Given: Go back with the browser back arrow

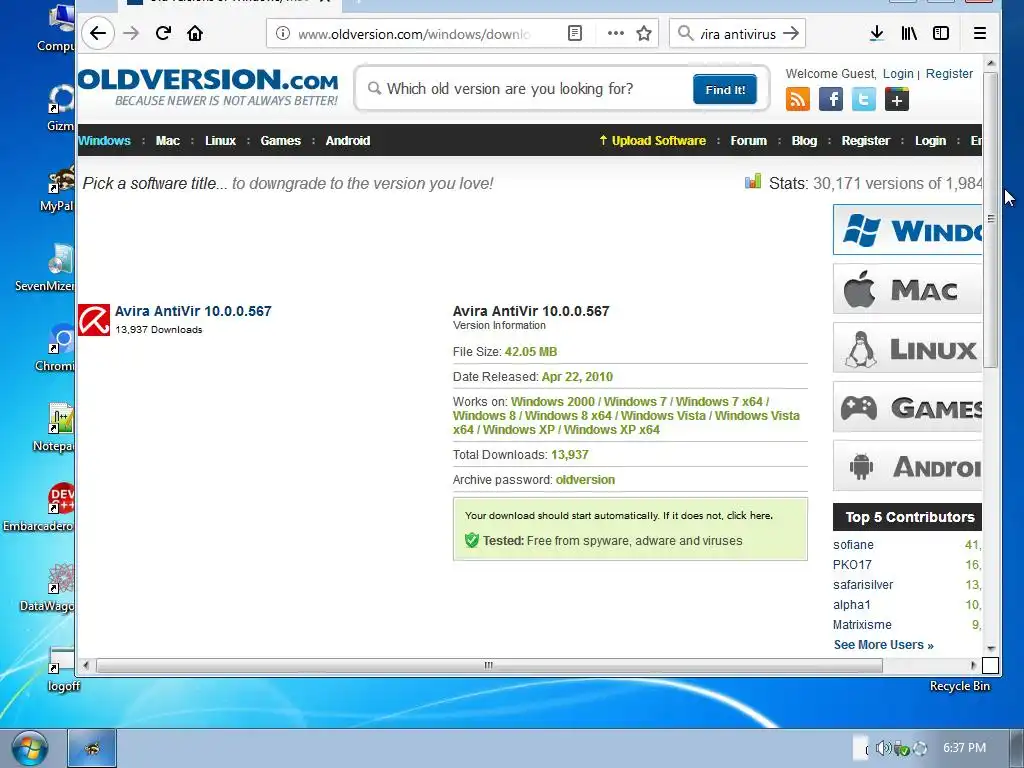Looking at the screenshot, I should tap(98, 33).
